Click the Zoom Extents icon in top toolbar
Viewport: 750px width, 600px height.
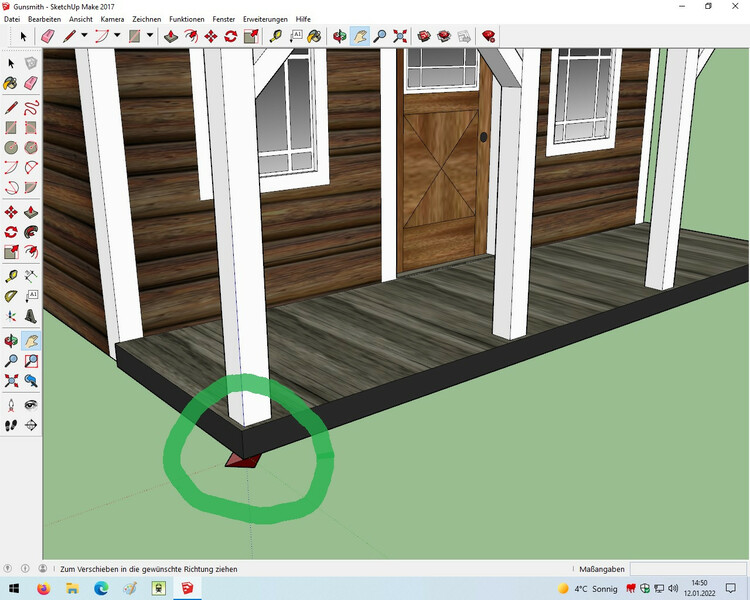tap(400, 36)
